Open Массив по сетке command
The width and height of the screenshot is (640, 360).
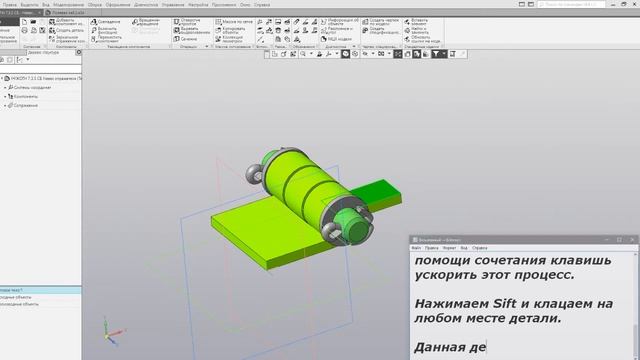pos(234,22)
